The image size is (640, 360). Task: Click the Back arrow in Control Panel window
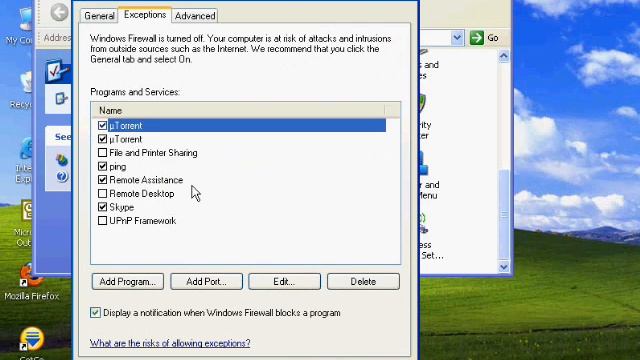(59, 12)
